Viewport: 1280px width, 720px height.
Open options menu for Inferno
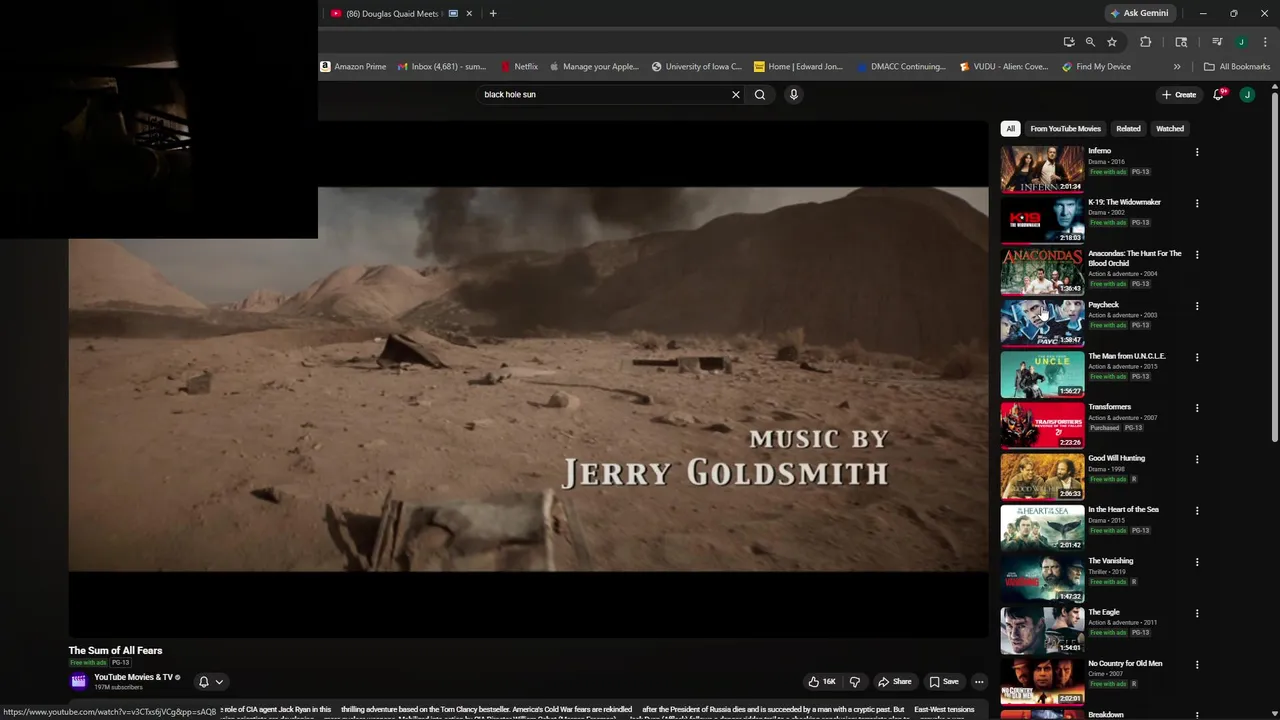[1197, 153]
